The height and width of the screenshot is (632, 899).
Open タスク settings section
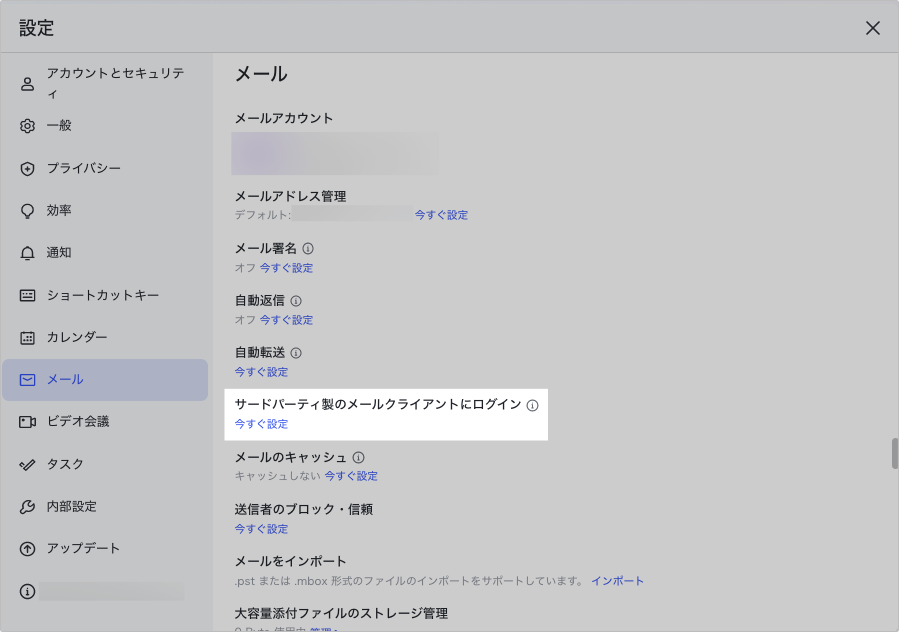coord(65,464)
